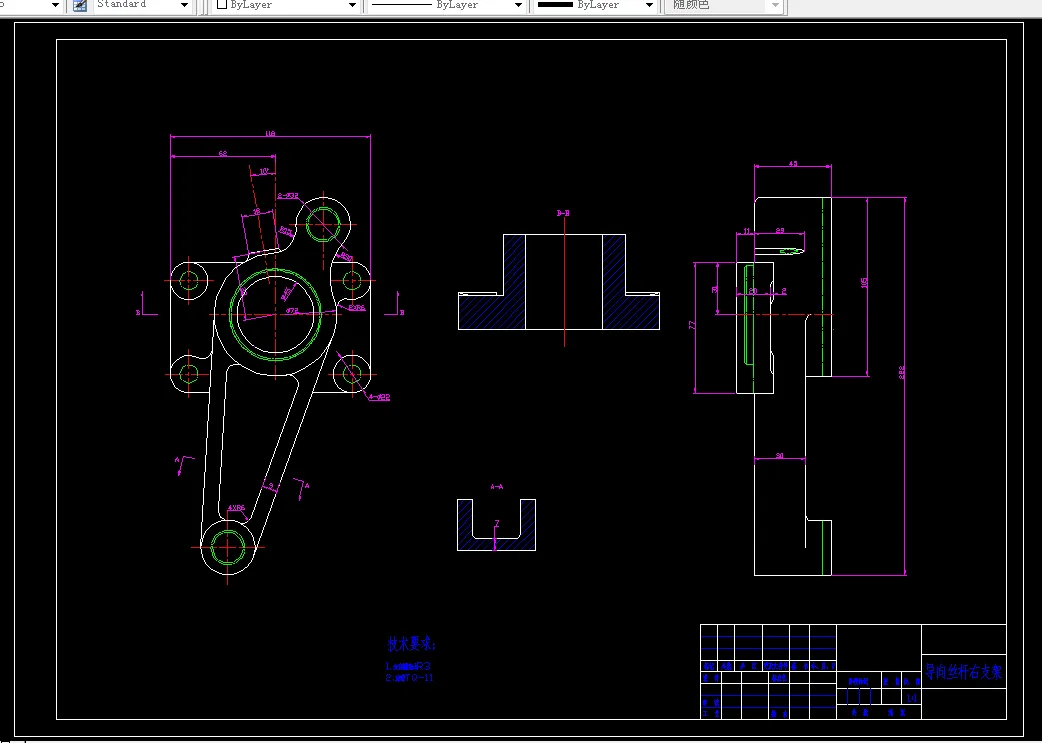Select the 7 depth dimension in A-A section

[496, 524]
